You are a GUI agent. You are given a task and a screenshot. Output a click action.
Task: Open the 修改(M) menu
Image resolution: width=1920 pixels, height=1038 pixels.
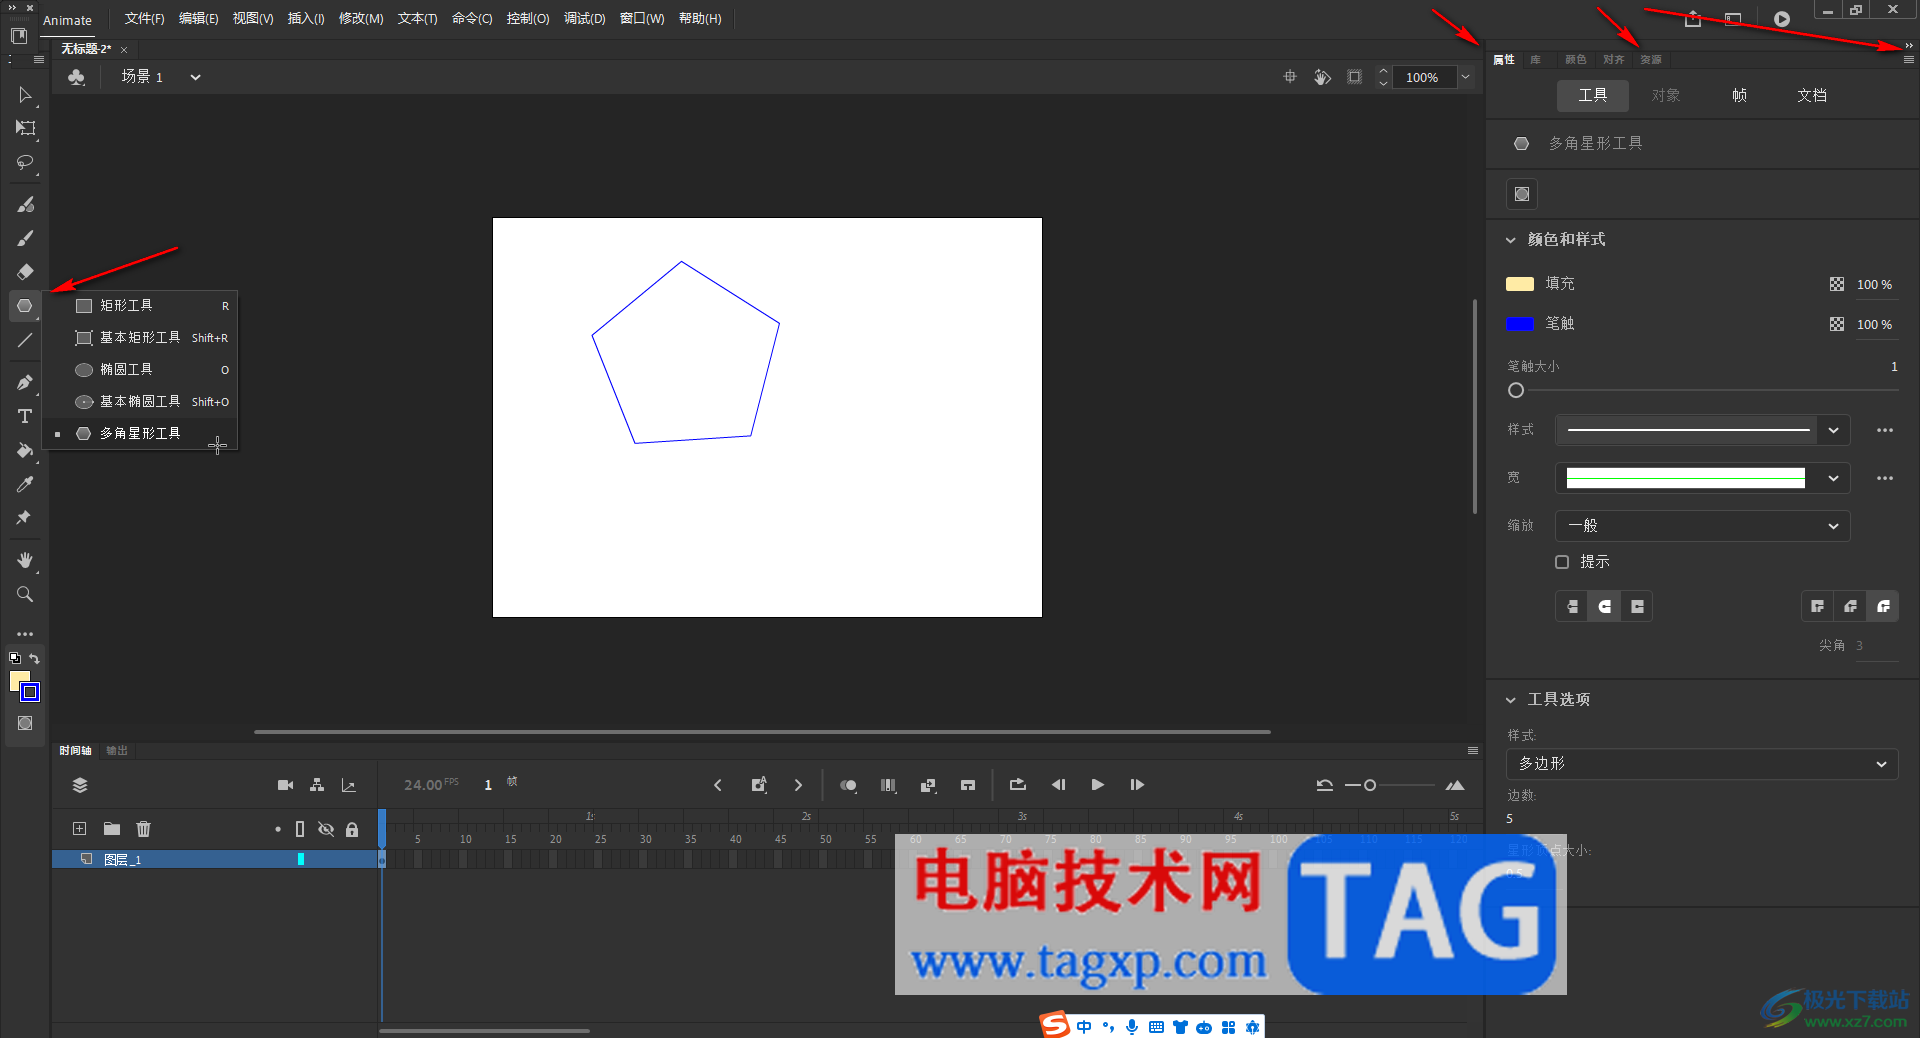pos(361,19)
